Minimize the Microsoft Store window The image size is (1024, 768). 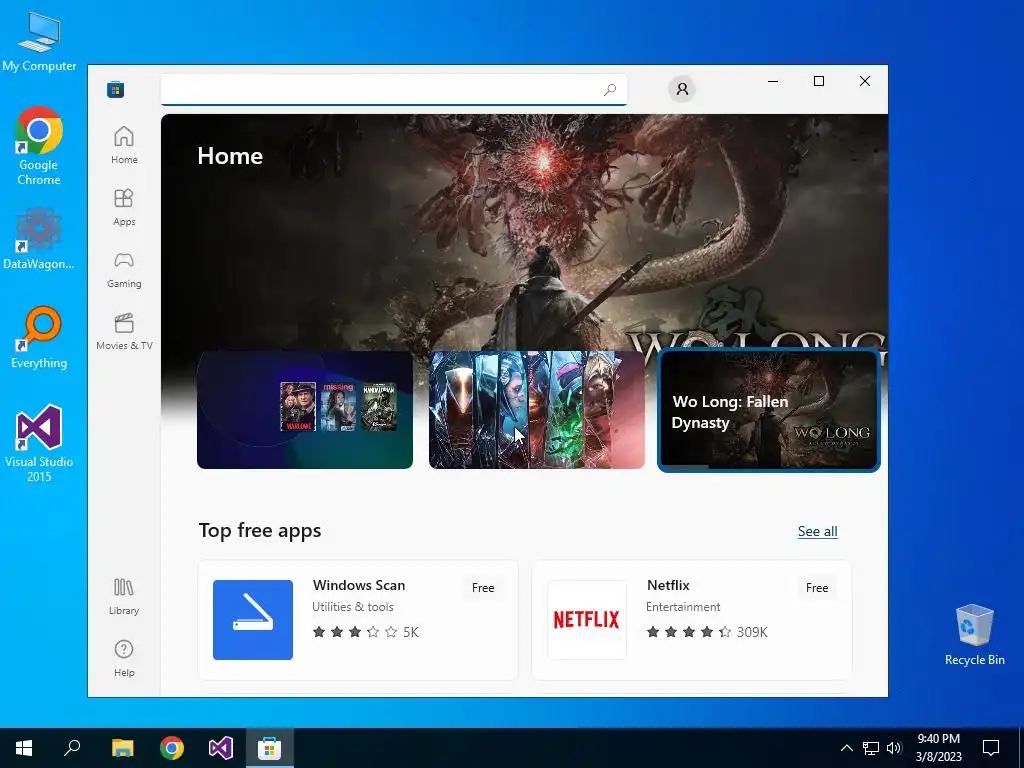[x=773, y=81]
